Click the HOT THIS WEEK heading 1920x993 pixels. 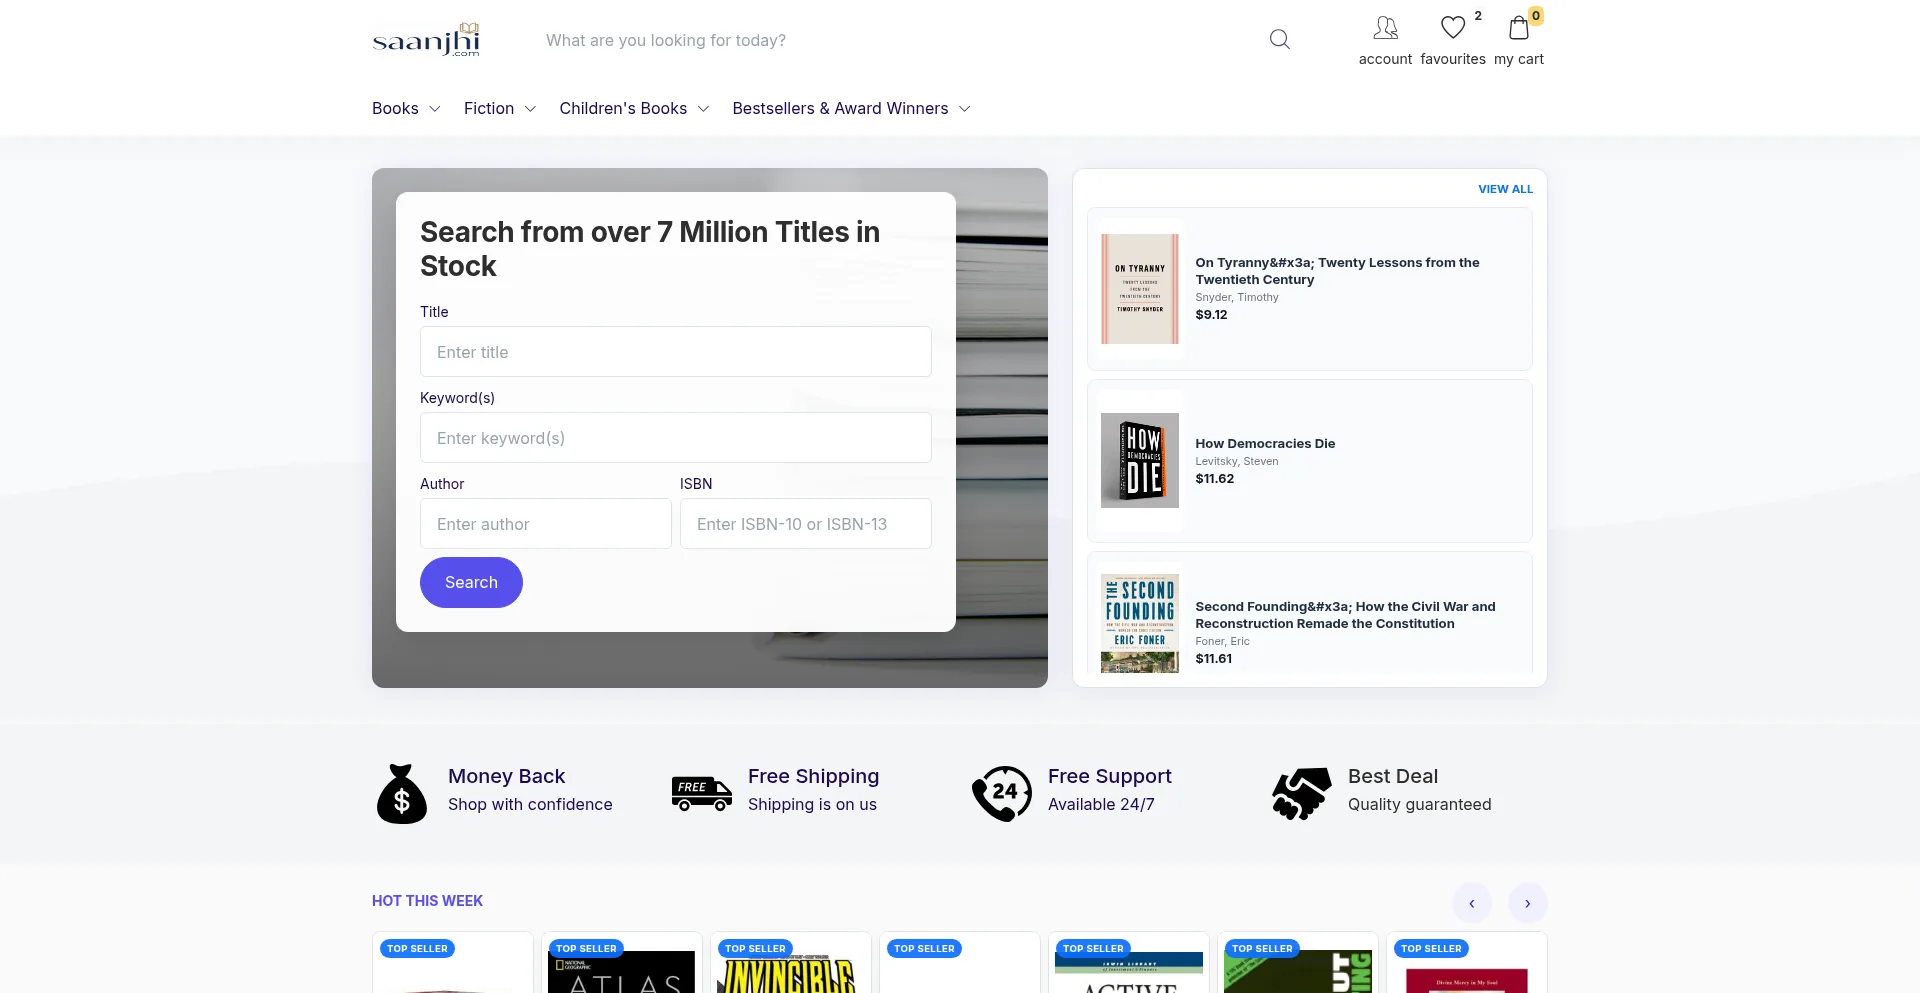coord(427,901)
